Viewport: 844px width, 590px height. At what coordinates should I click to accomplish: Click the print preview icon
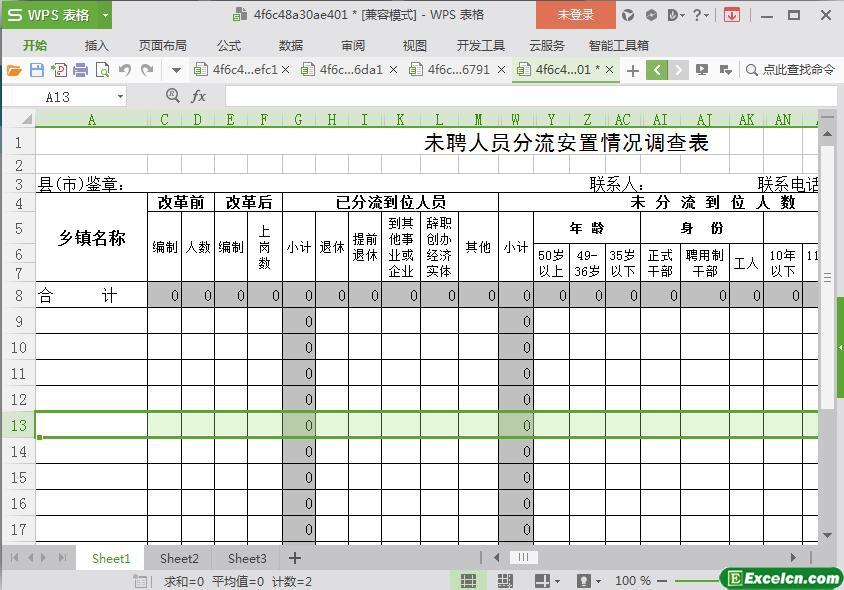coord(102,70)
